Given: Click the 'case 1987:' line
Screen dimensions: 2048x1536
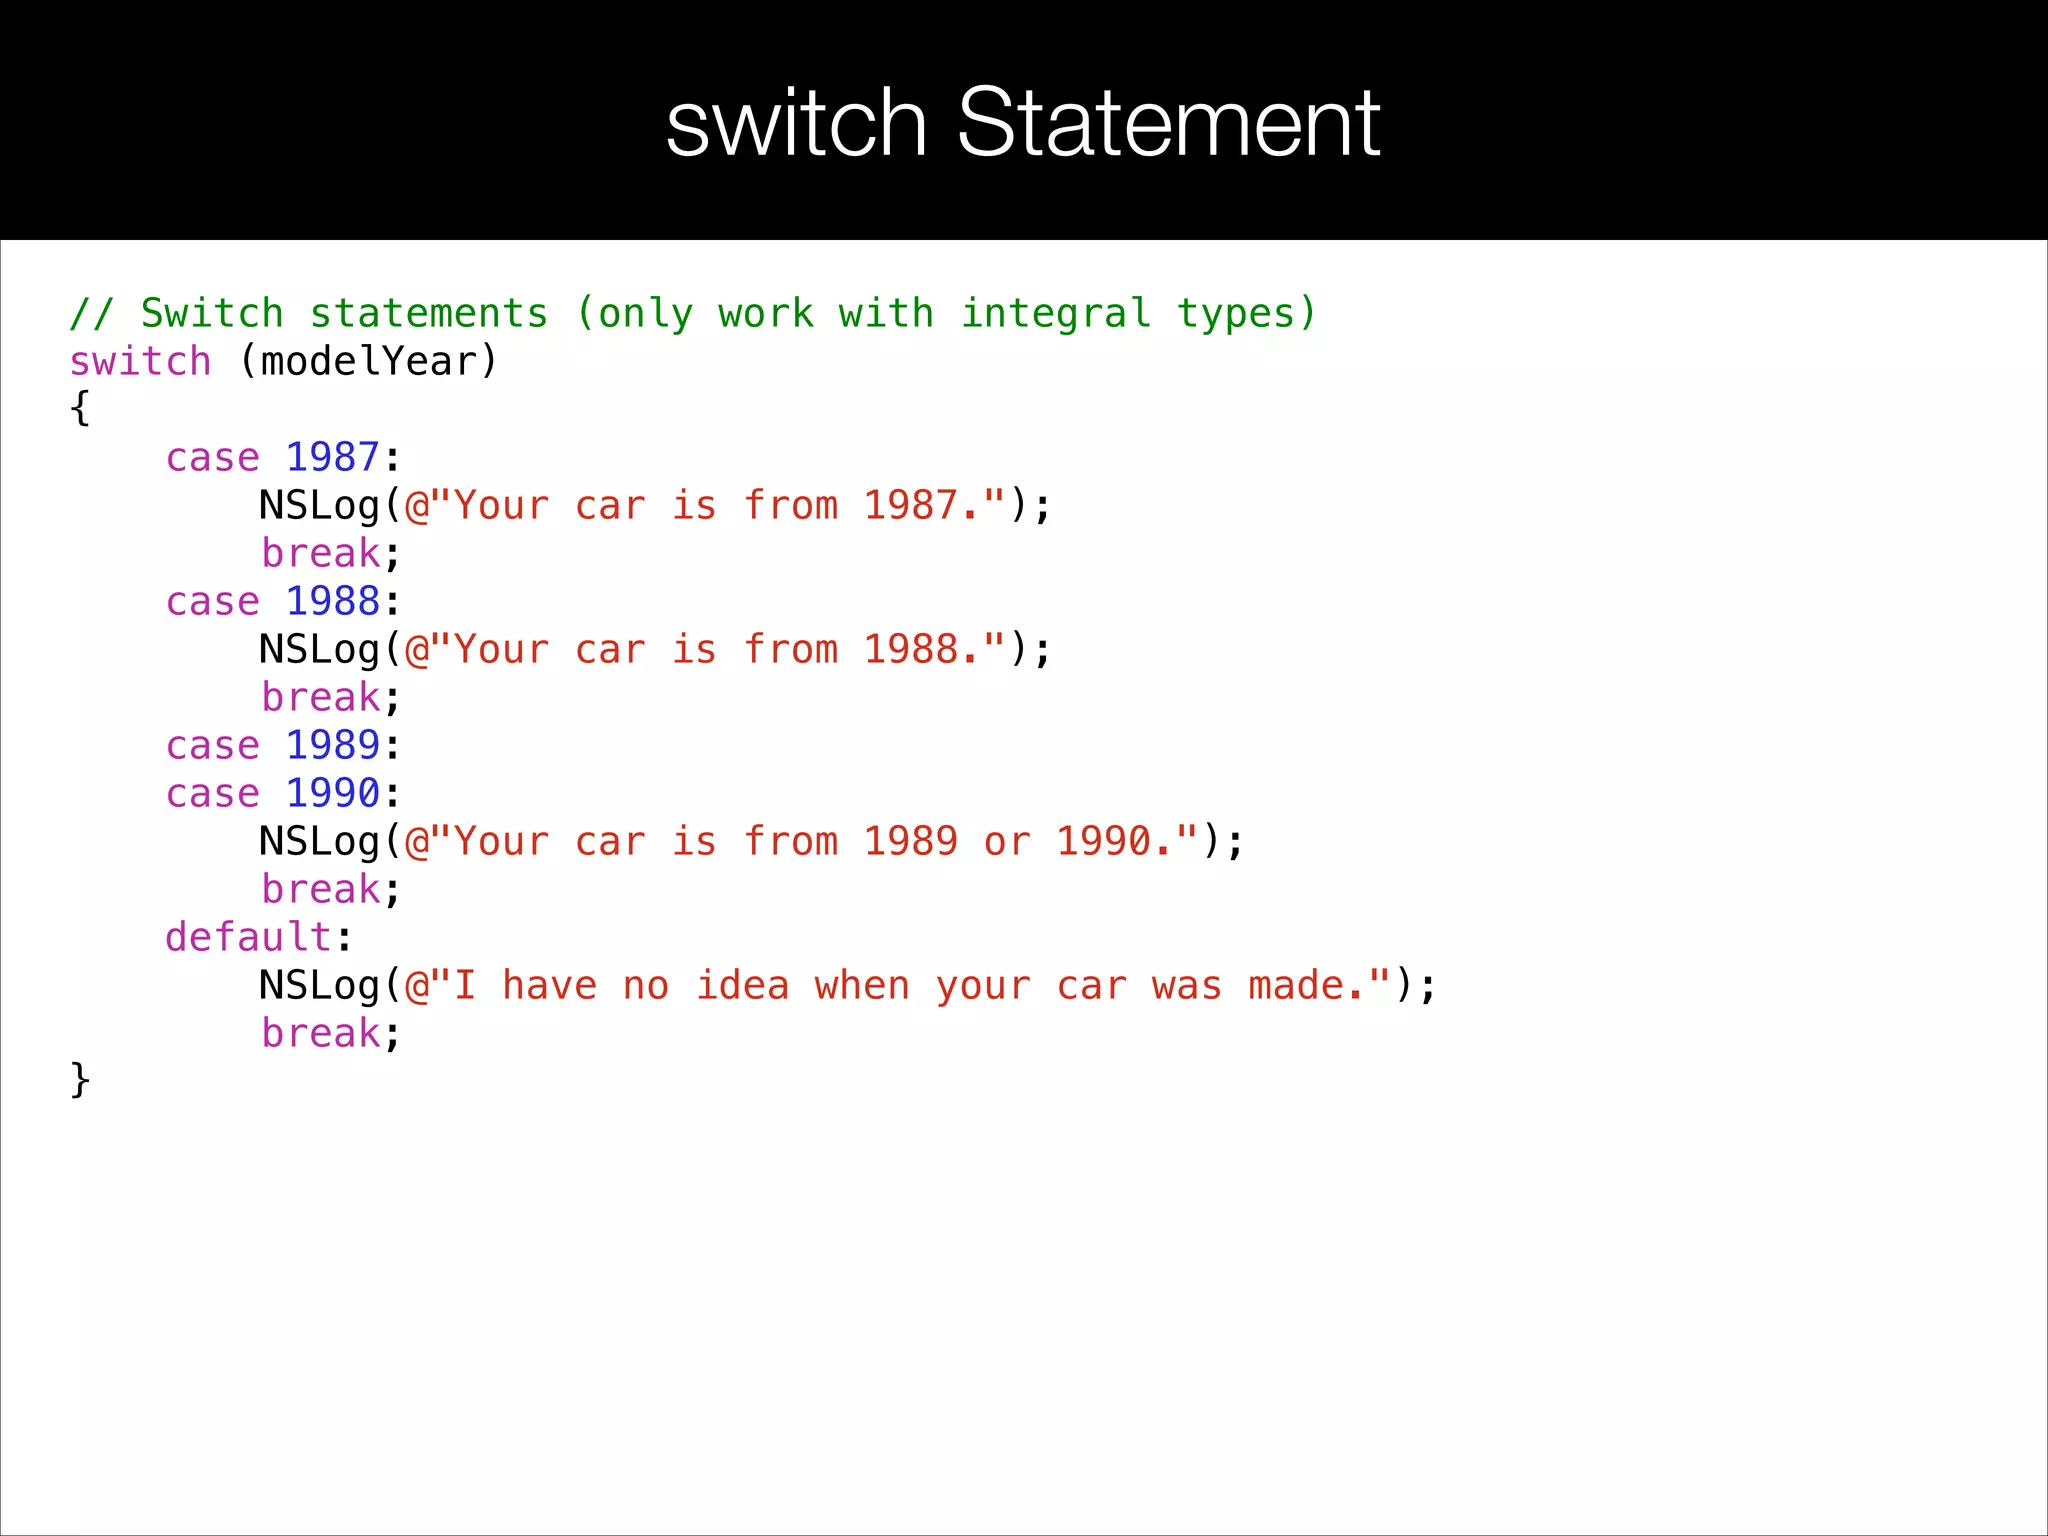Looking at the screenshot, I should [283, 457].
